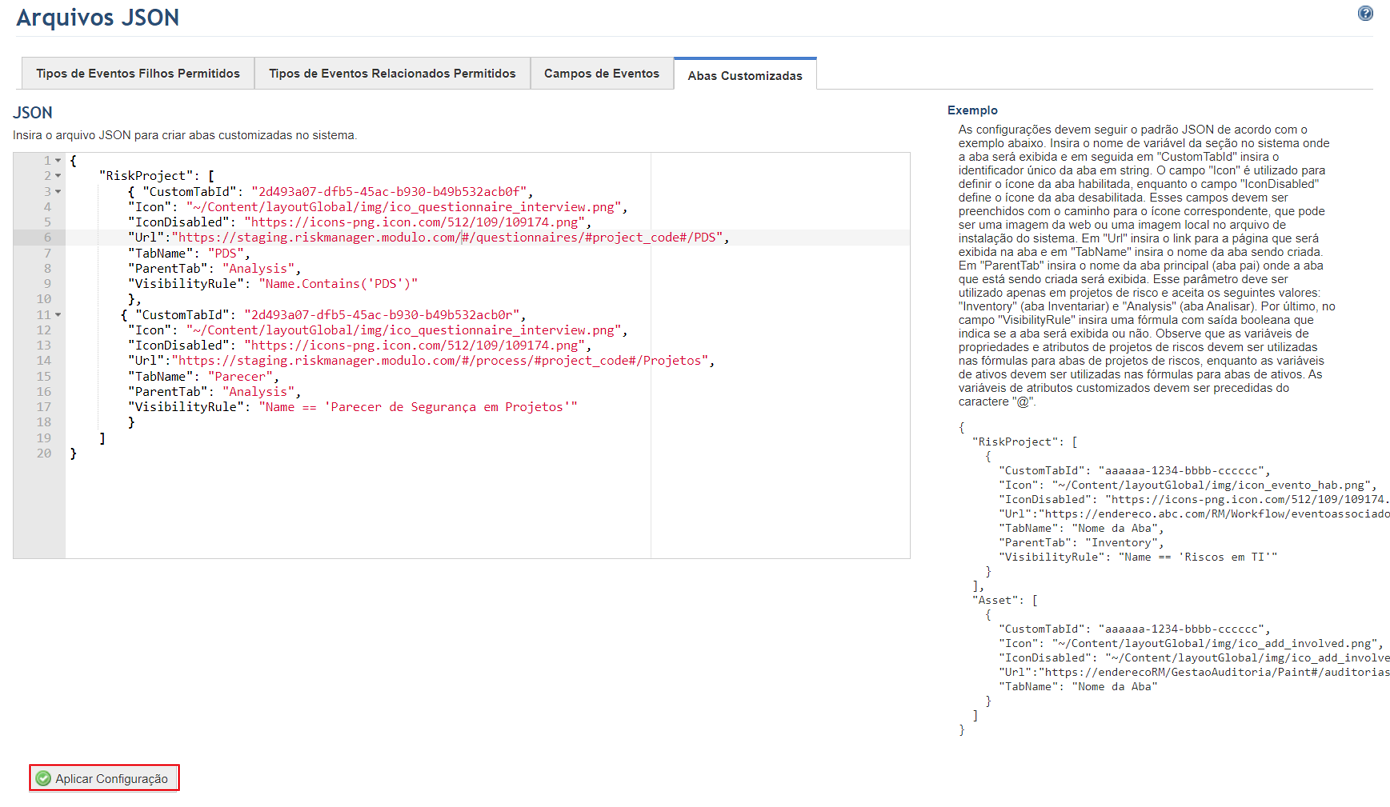Image resolution: width=1390 pixels, height=807 pixels.
Task: Click the 'Parecer de Segurança em Projetos' rule
Action: tap(418, 407)
